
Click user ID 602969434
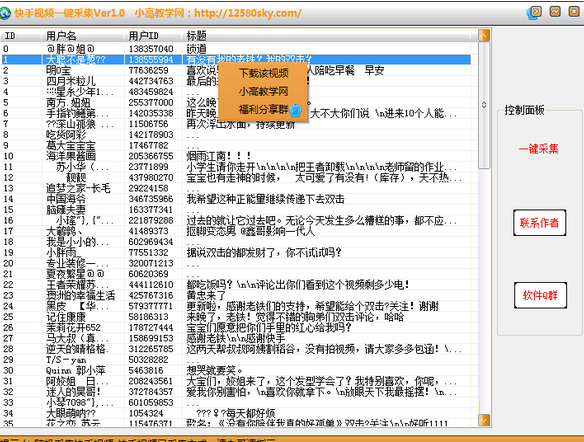point(151,242)
